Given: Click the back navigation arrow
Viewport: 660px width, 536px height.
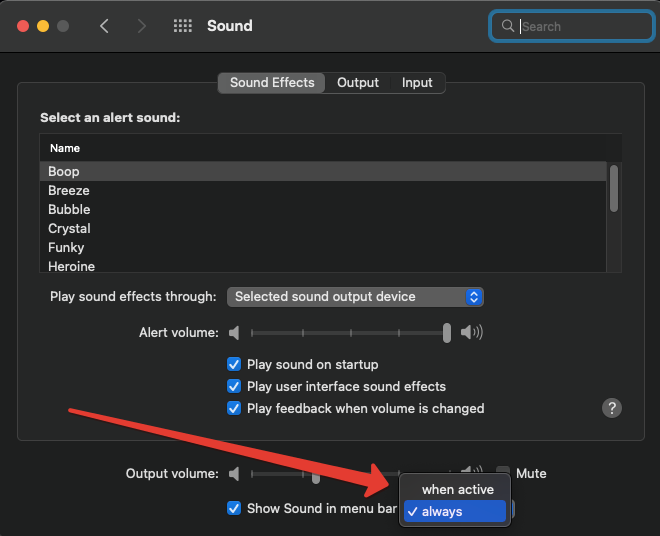Looking at the screenshot, I should [104, 26].
